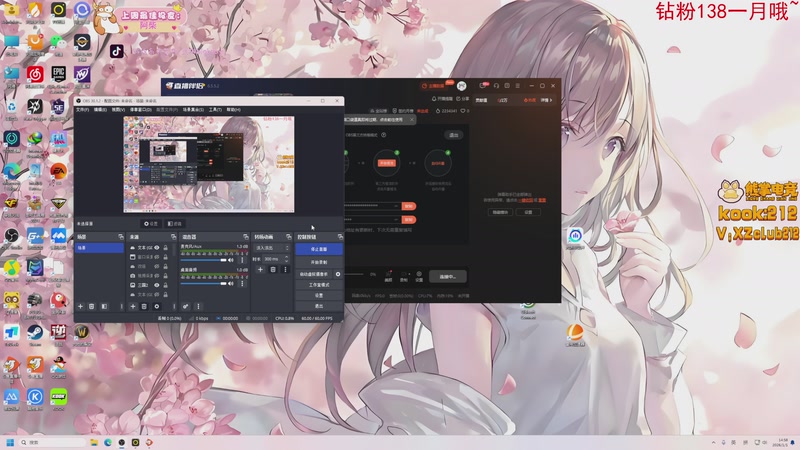The height and width of the screenshot is (450, 800).
Task: Adjust the 300 ms duration stepper
Action: coord(286,259)
